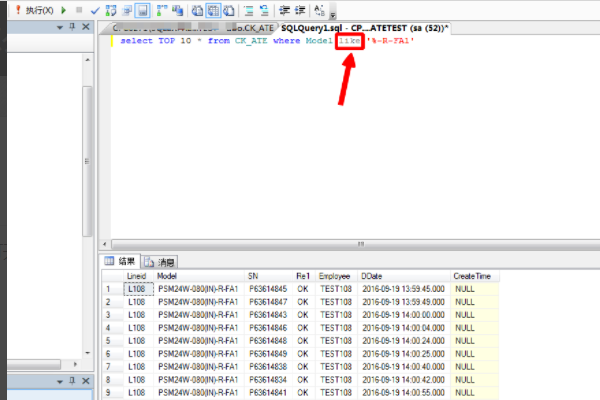
Task: Toggle auto-hide pin on upper left panel
Action: [x=72, y=27]
